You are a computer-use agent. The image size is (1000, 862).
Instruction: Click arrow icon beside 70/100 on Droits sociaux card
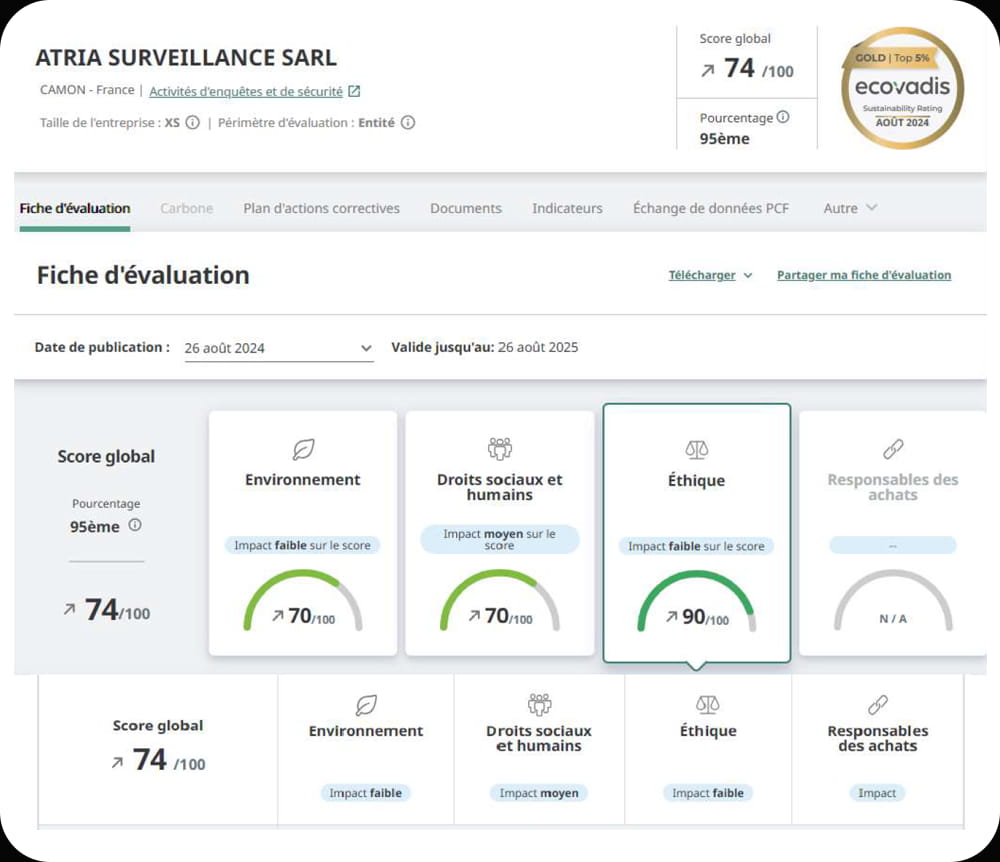pyautogui.click(x=474, y=615)
